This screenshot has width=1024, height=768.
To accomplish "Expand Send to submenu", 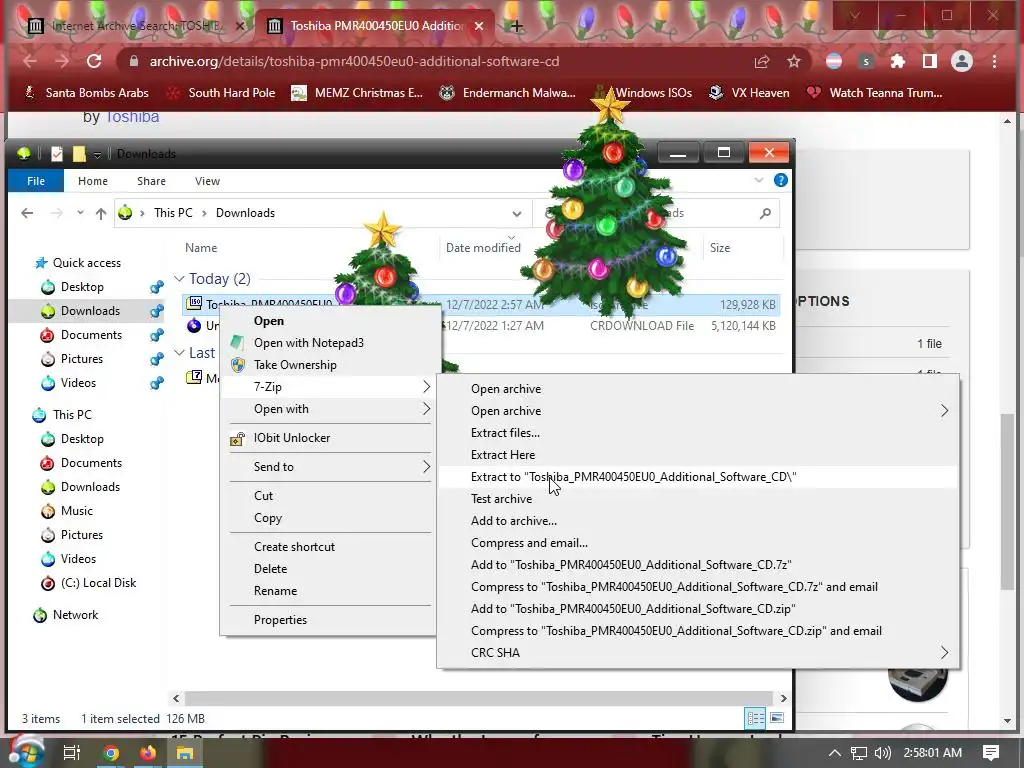I will (328, 467).
